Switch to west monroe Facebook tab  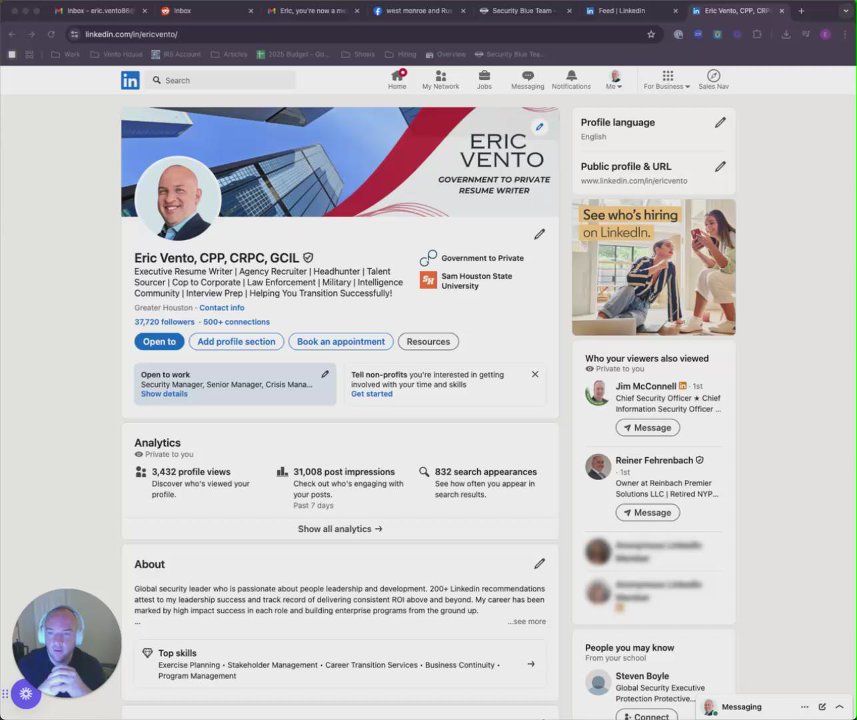pos(420,11)
